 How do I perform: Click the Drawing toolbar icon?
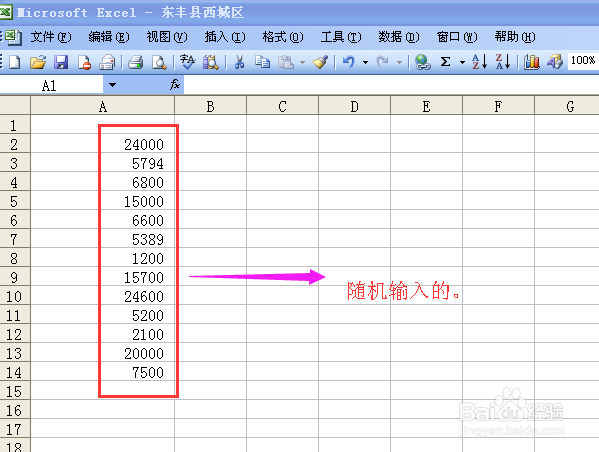click(x=555, y=62)
